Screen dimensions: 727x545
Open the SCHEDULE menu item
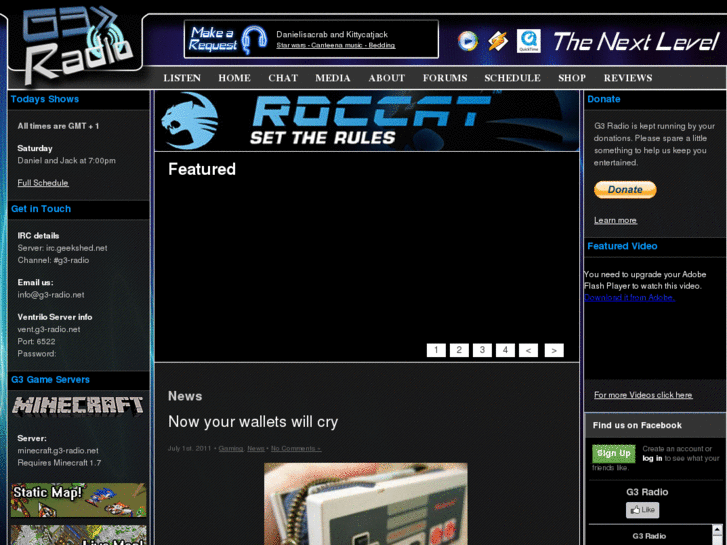(512, 78)
